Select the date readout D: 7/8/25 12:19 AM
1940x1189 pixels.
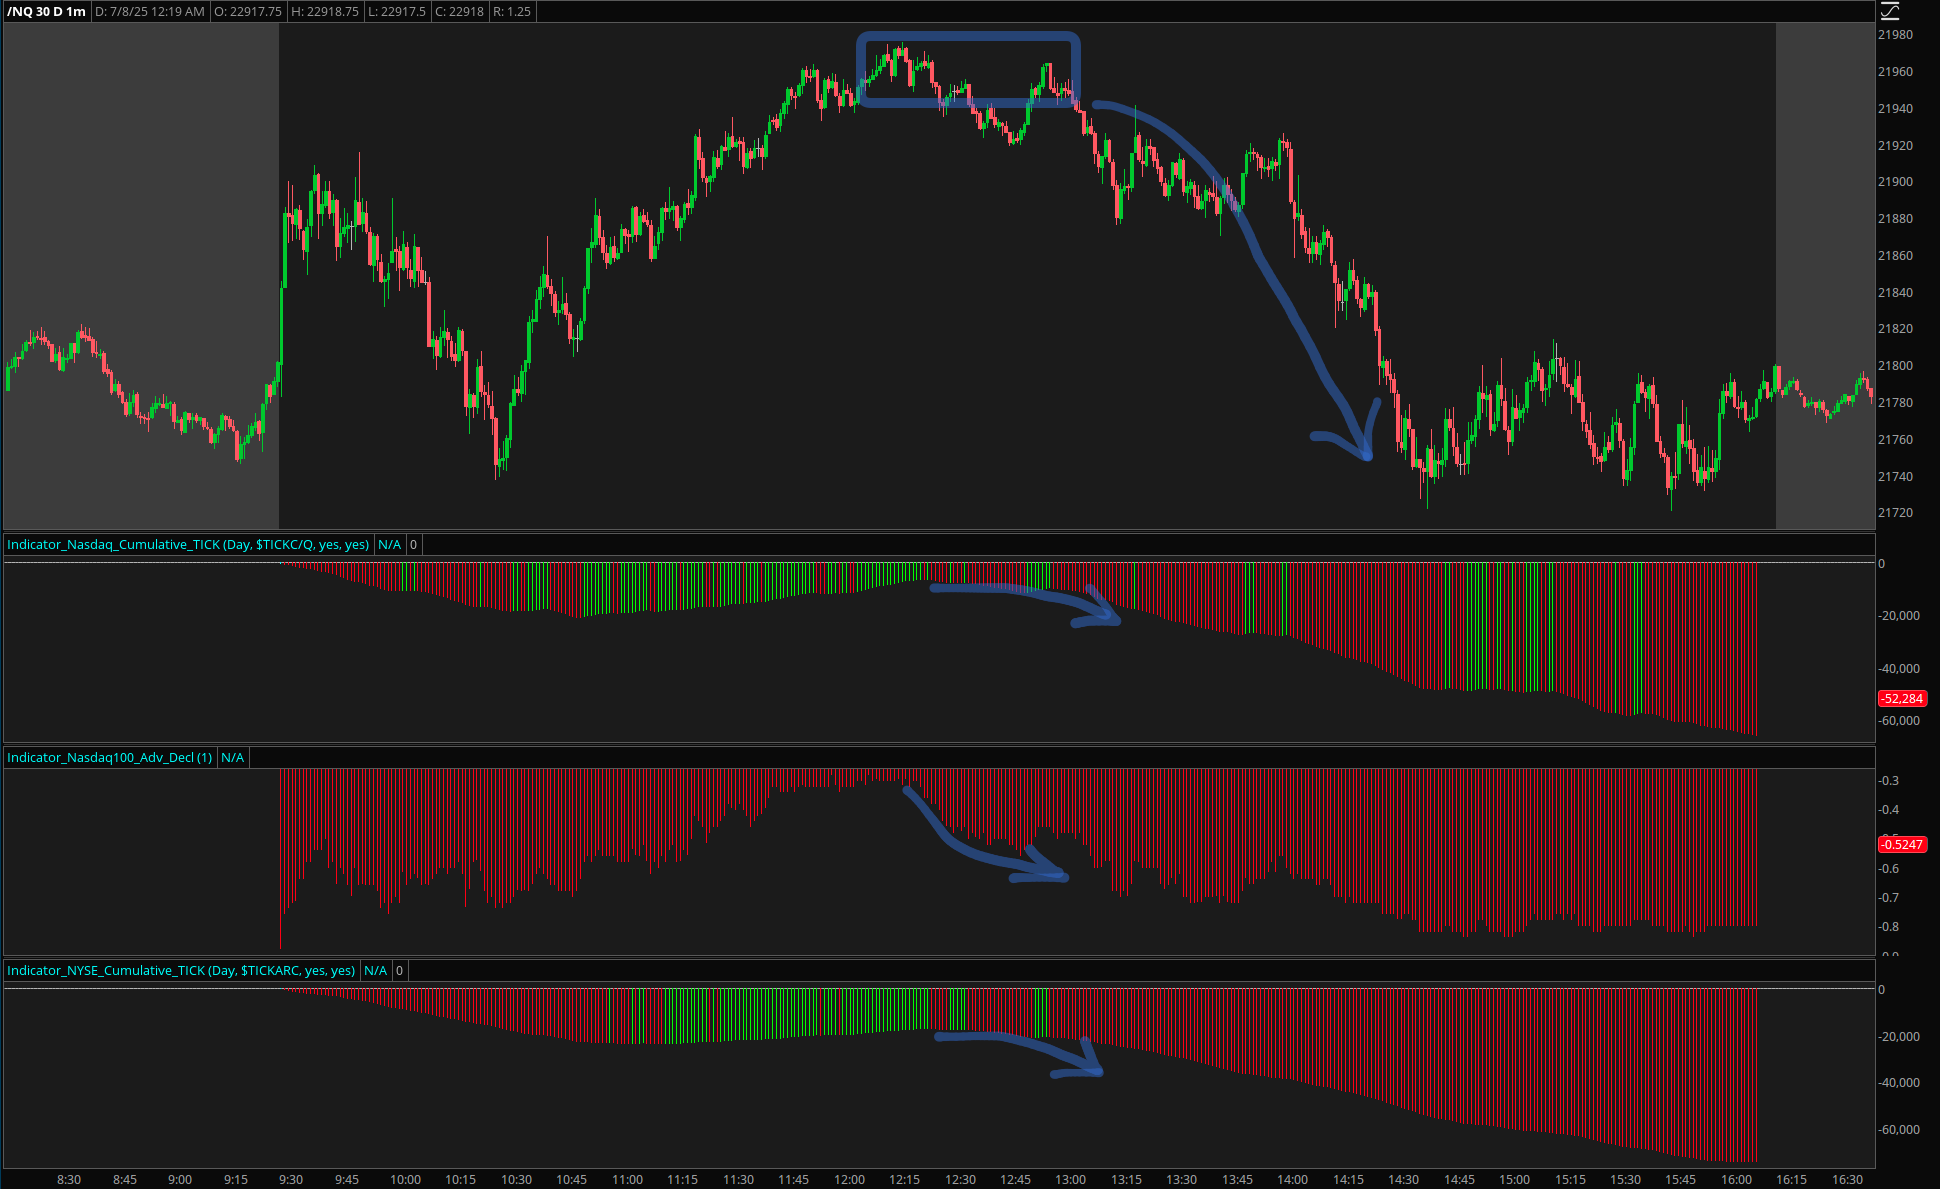point(150,12)
